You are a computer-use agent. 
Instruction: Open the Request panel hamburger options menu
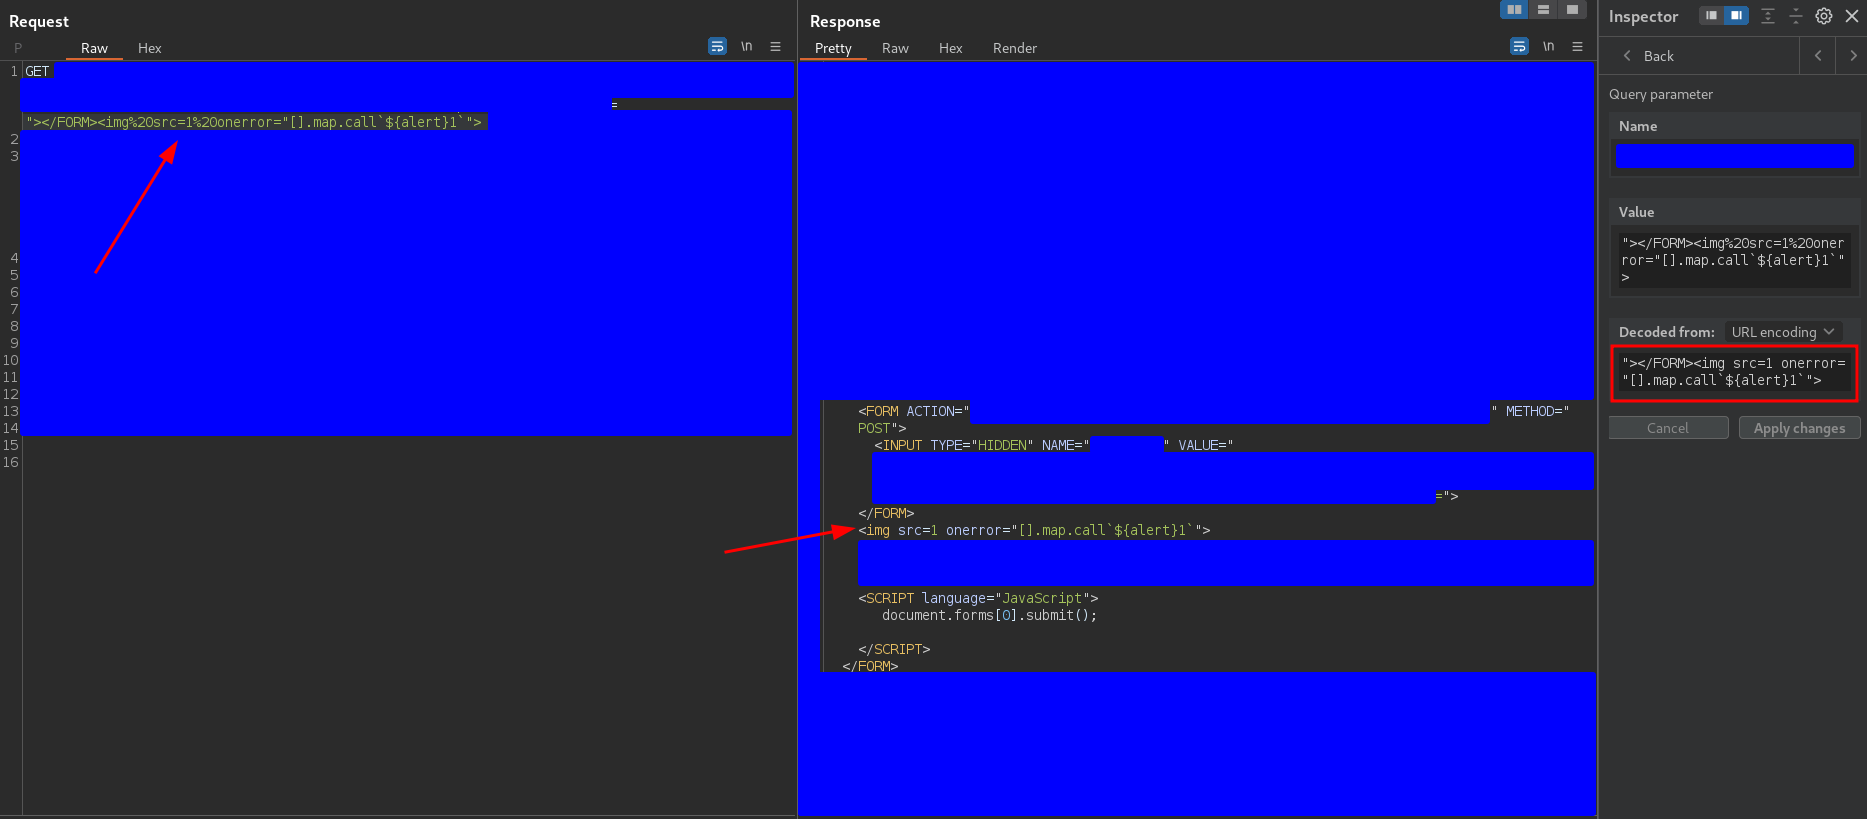pos(775,46)
